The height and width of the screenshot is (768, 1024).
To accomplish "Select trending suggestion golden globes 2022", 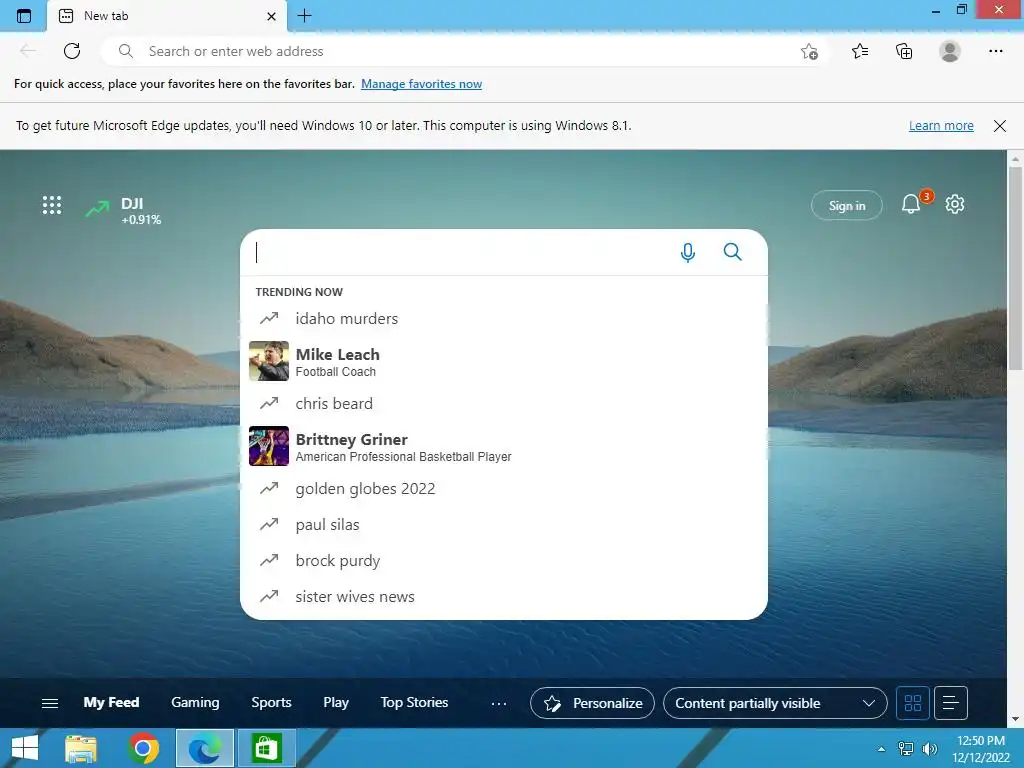I will tap(504, 488).
